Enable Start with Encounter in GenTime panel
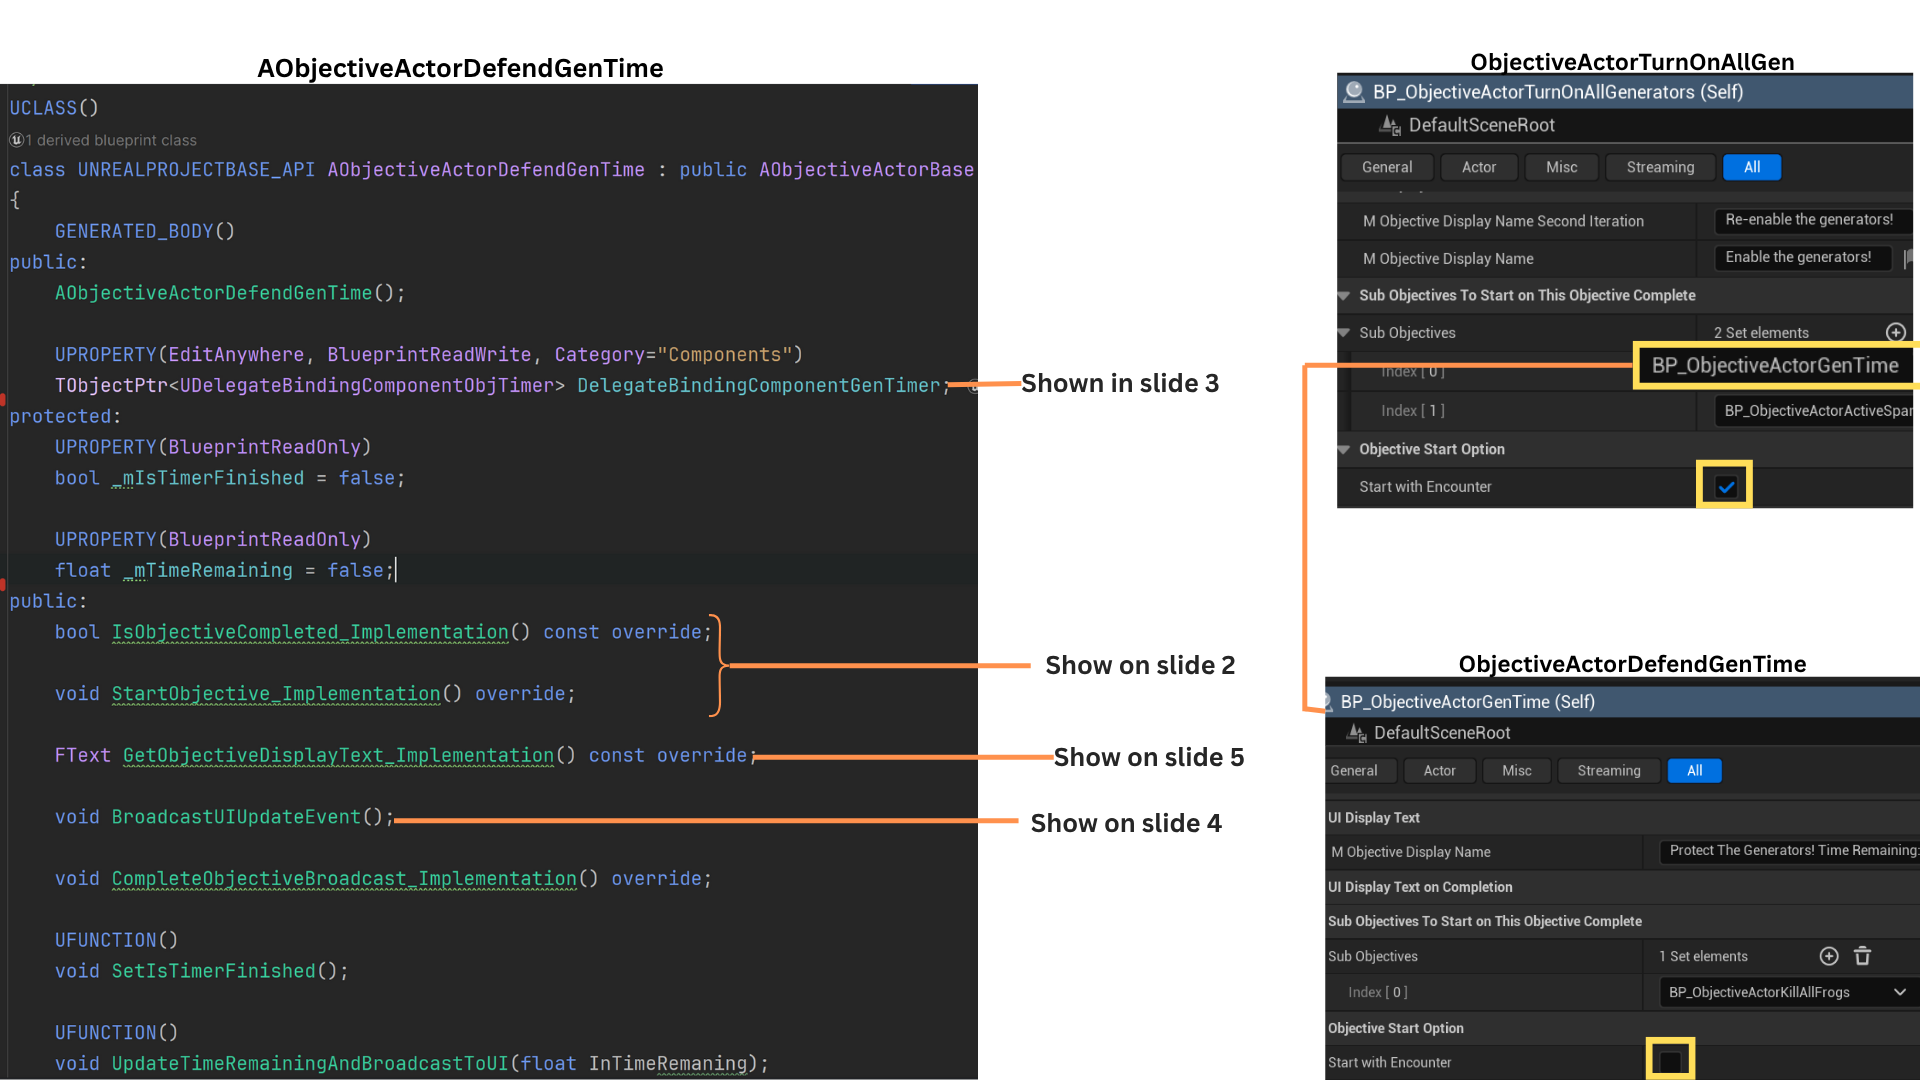 [1670, 1061]
